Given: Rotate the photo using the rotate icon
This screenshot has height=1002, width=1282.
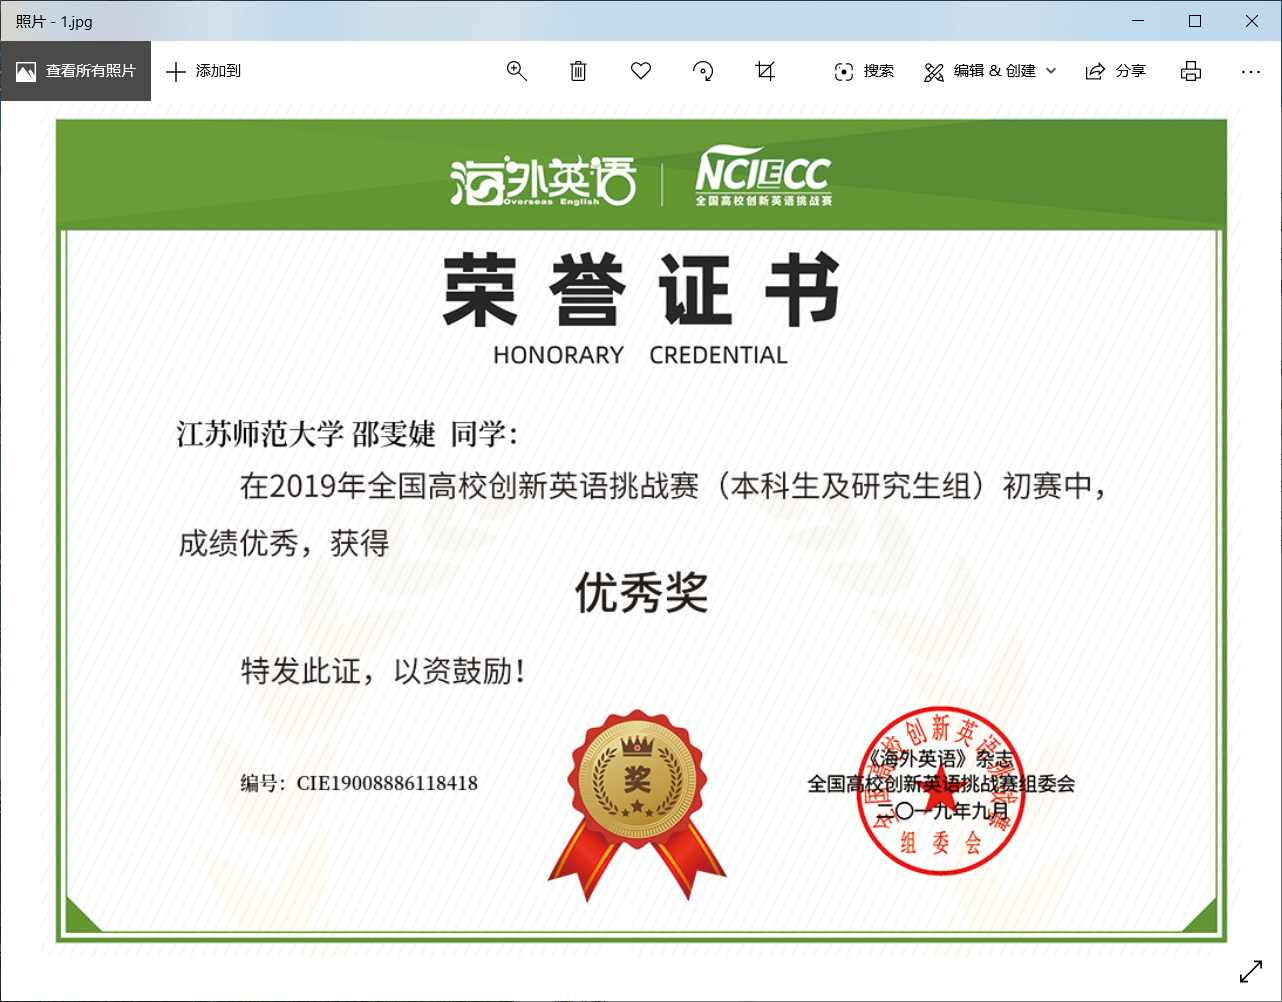Looking at the screenshot, I should [703, 71].
